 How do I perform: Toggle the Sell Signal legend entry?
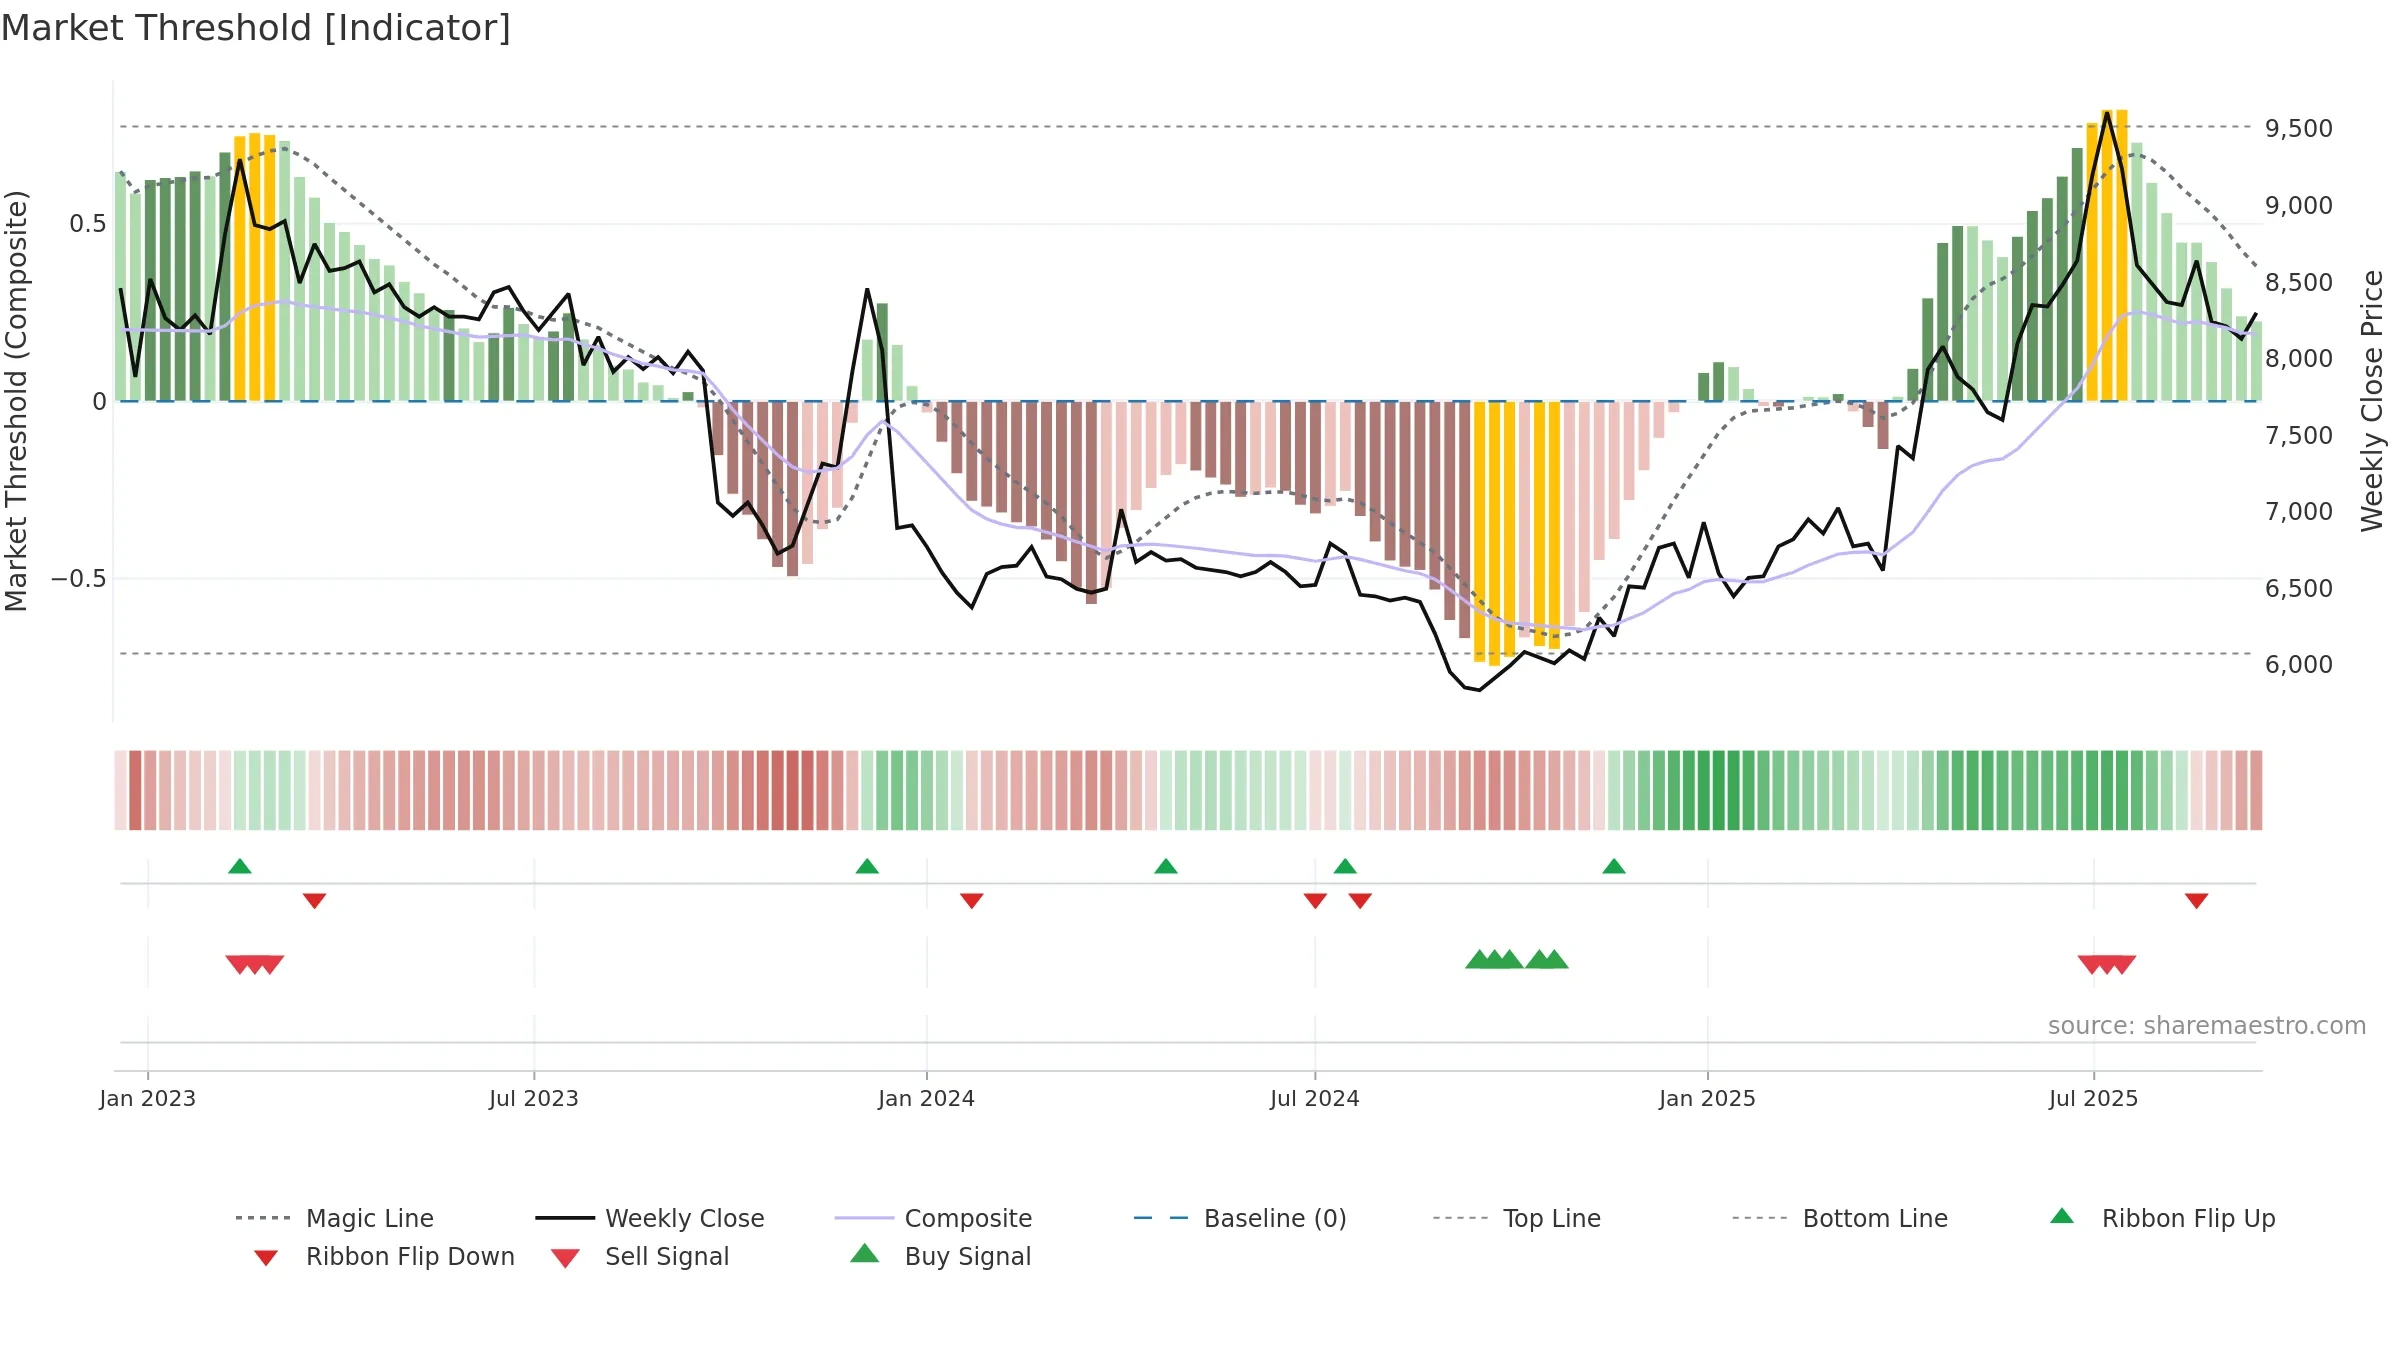point(640,1256)
